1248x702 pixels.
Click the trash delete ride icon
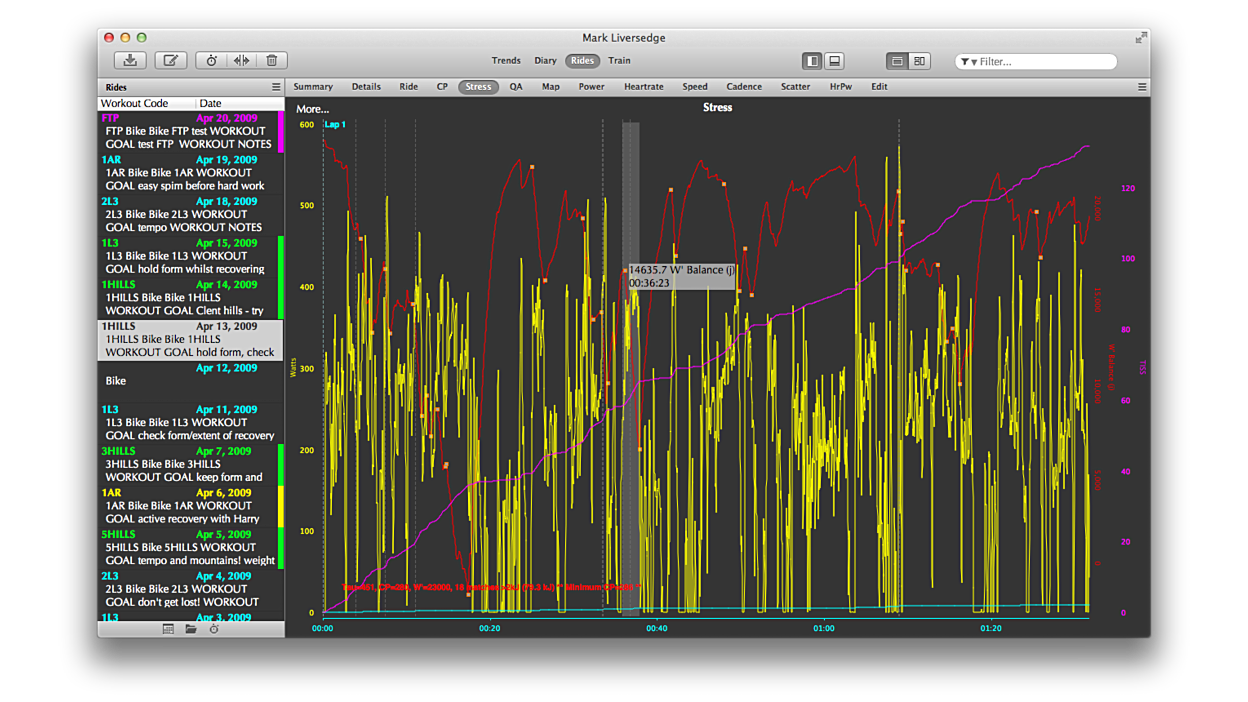tap(271, 61)
